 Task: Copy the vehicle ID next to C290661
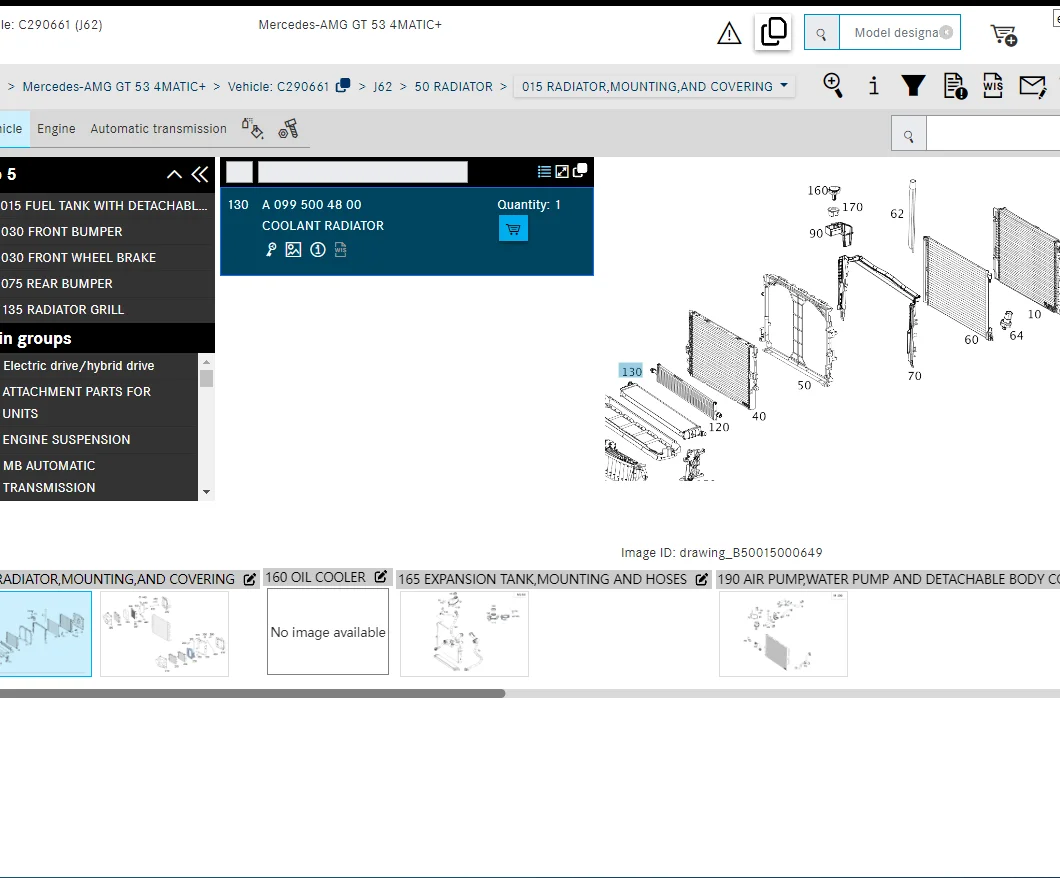(x=343, y=85)
